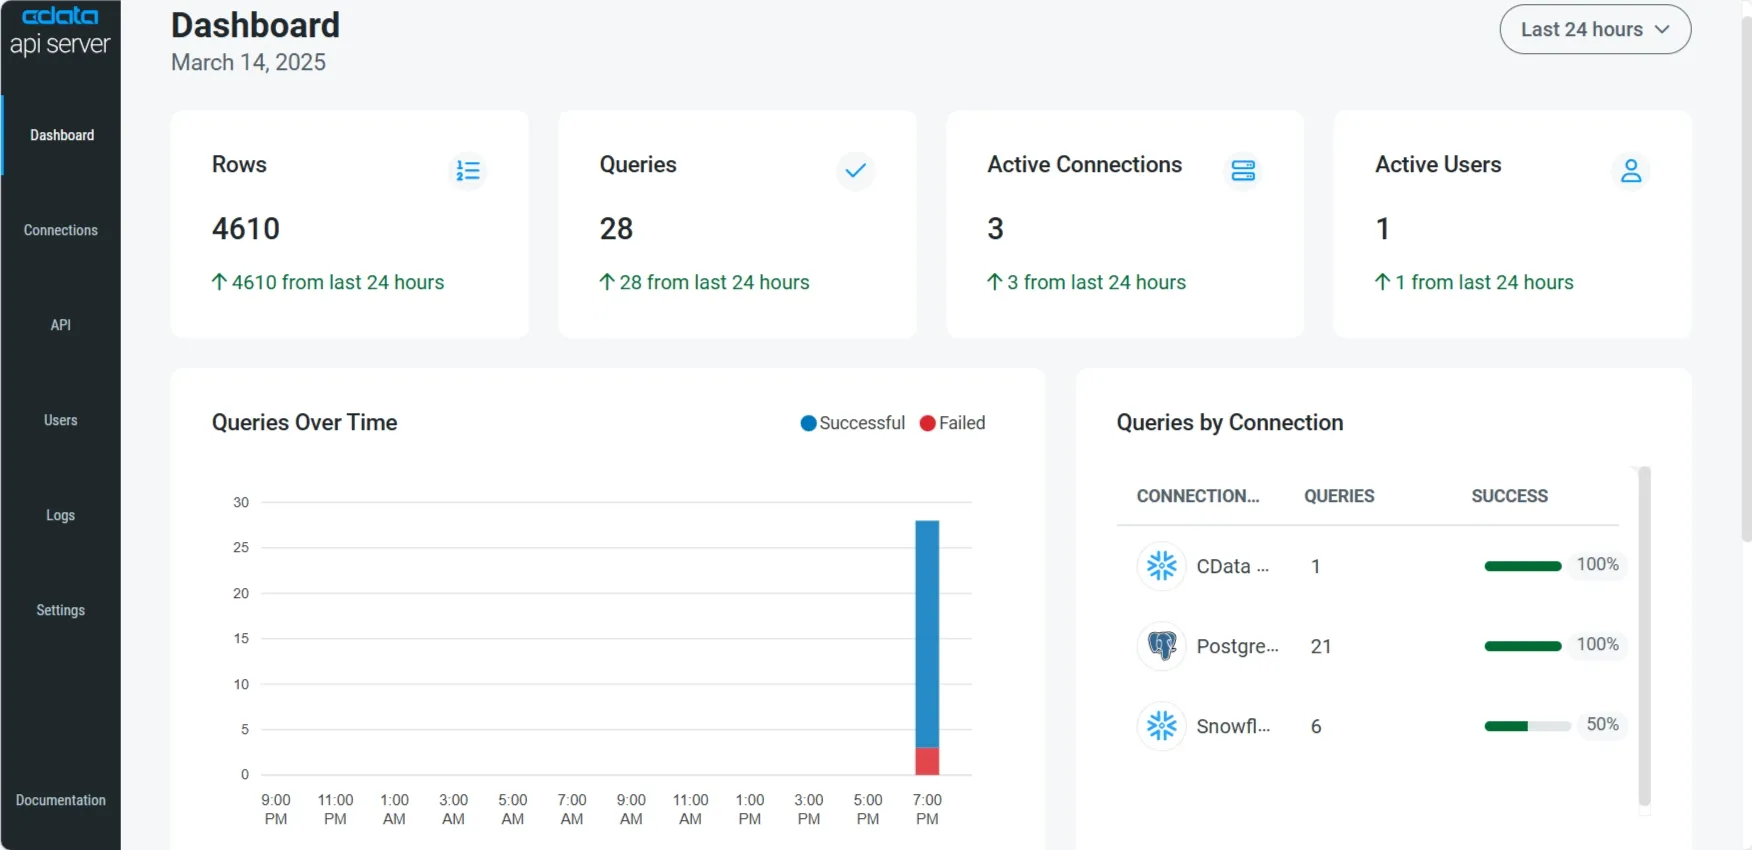This screenshot has width=1752, height=850.
Task: Open the Documentation link
Action: (x=61, y=800)
